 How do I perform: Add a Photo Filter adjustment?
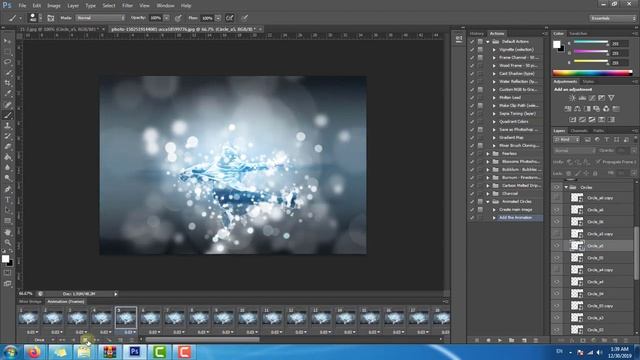[x=597, y=109]
